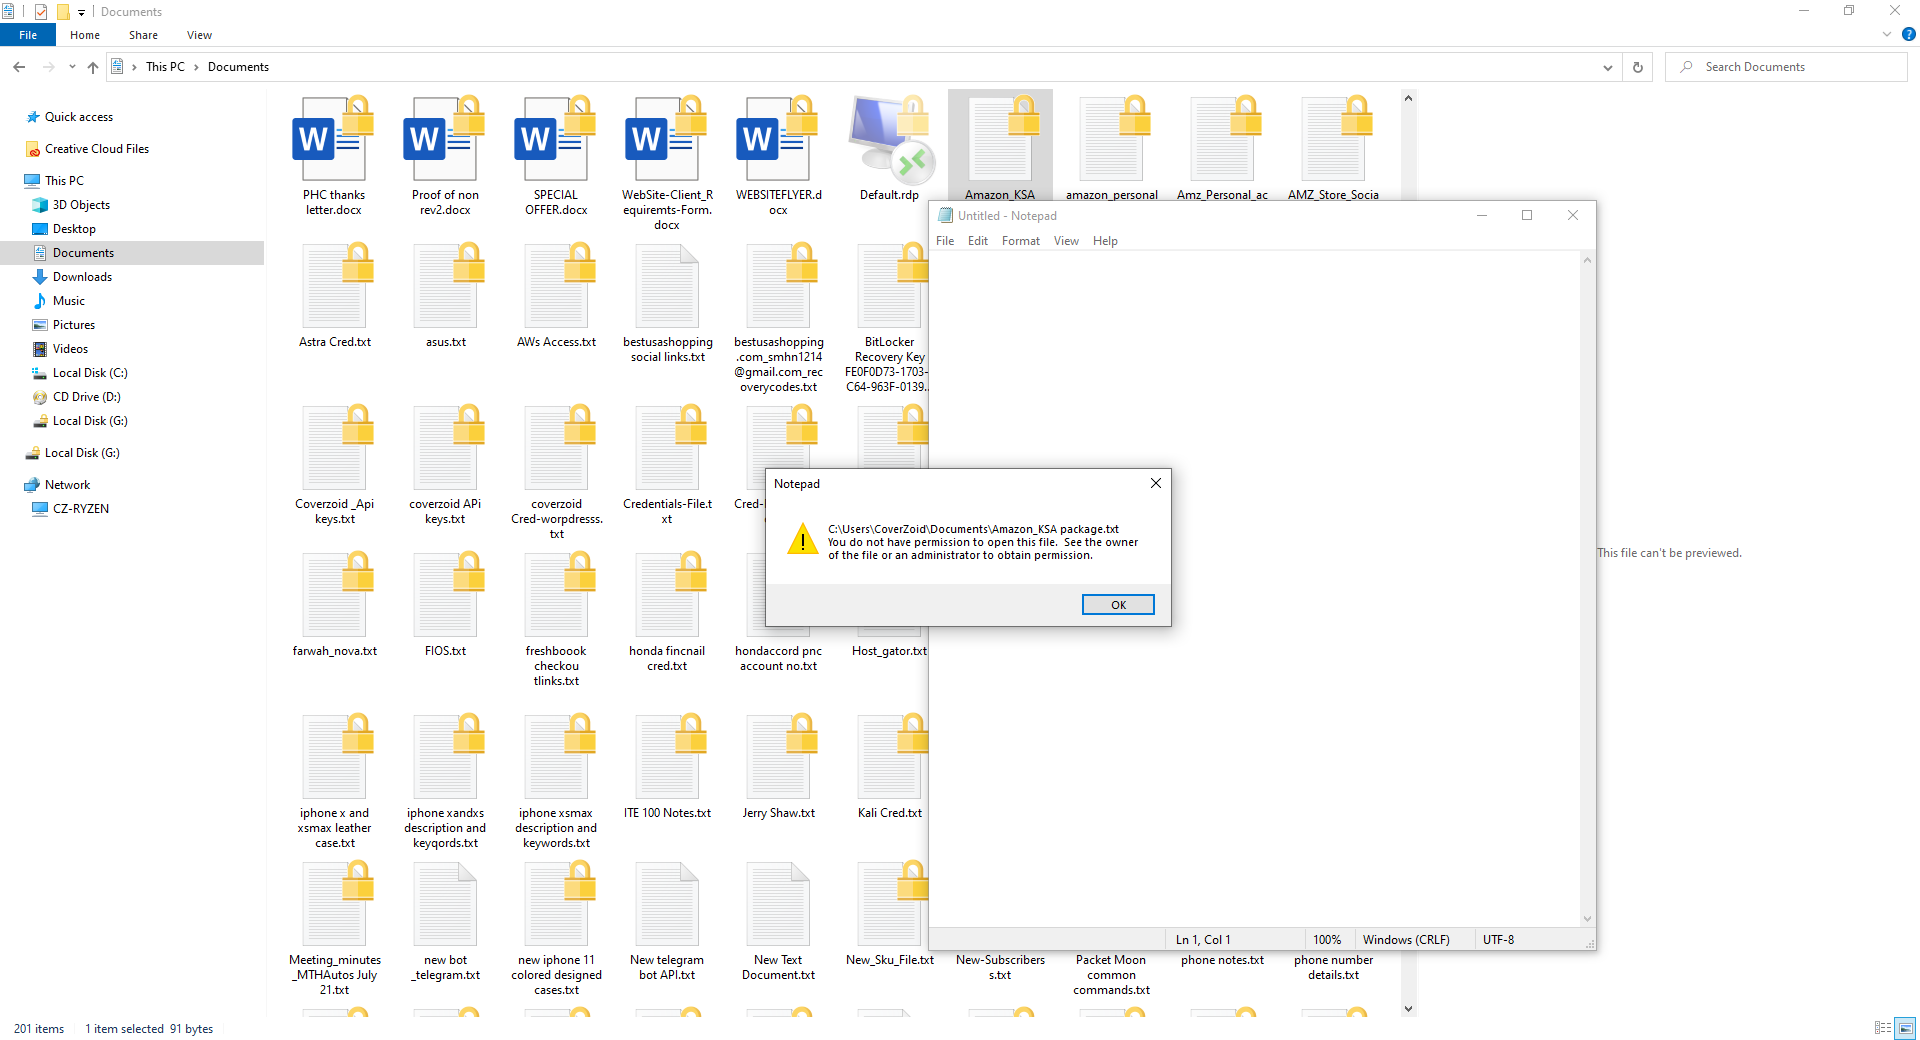Go back in Explorer navigation
This screenshot has width=1920, height=1040.
pos(19,67)
